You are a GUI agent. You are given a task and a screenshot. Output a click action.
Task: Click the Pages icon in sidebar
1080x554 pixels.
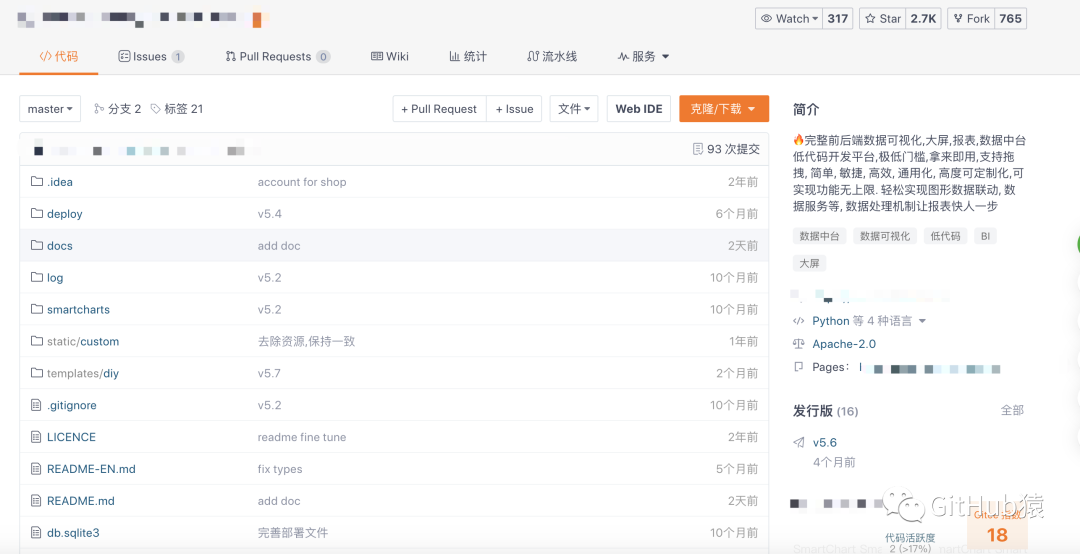coord(799,367)
